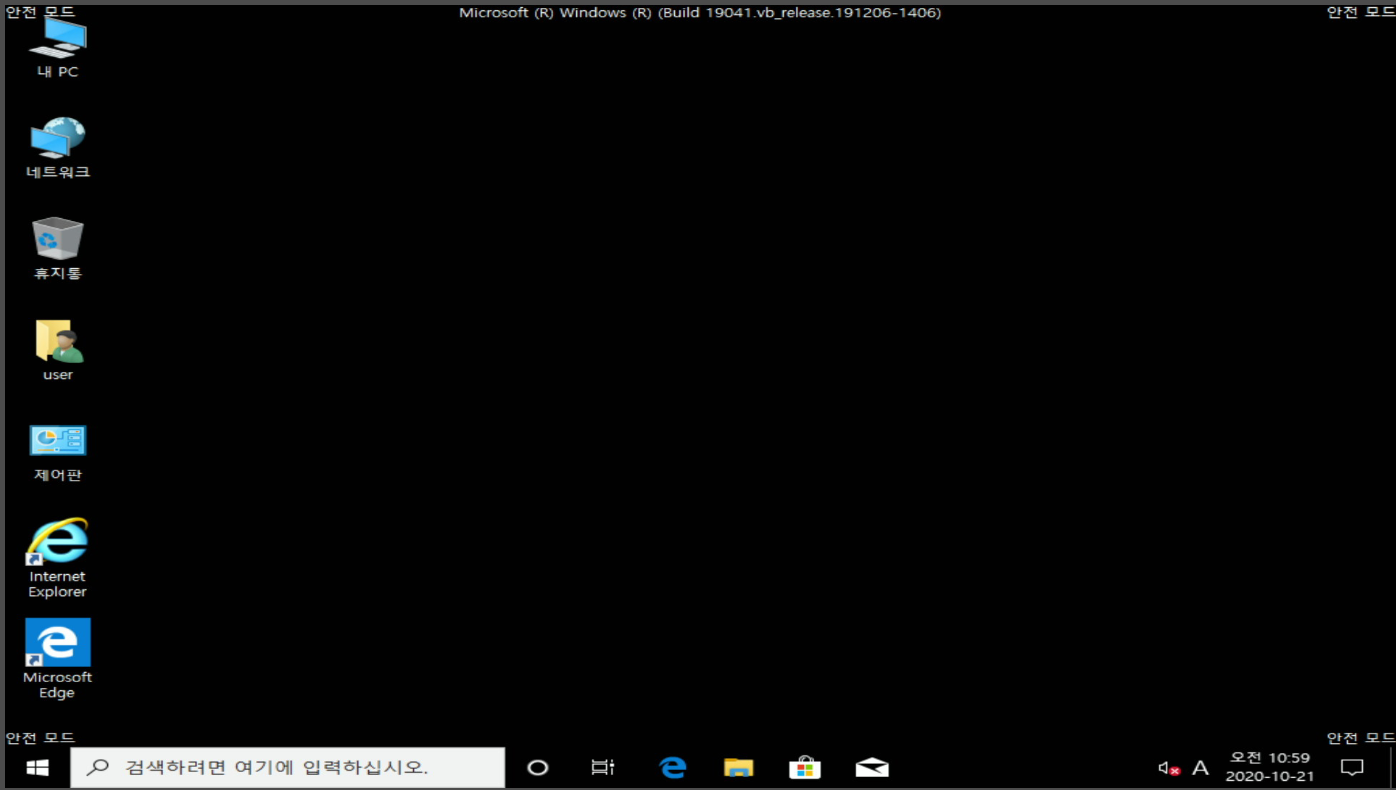The image size is (1396, 790).
Task: Open Microsoft Store from the taskbar
Action: 805,768
